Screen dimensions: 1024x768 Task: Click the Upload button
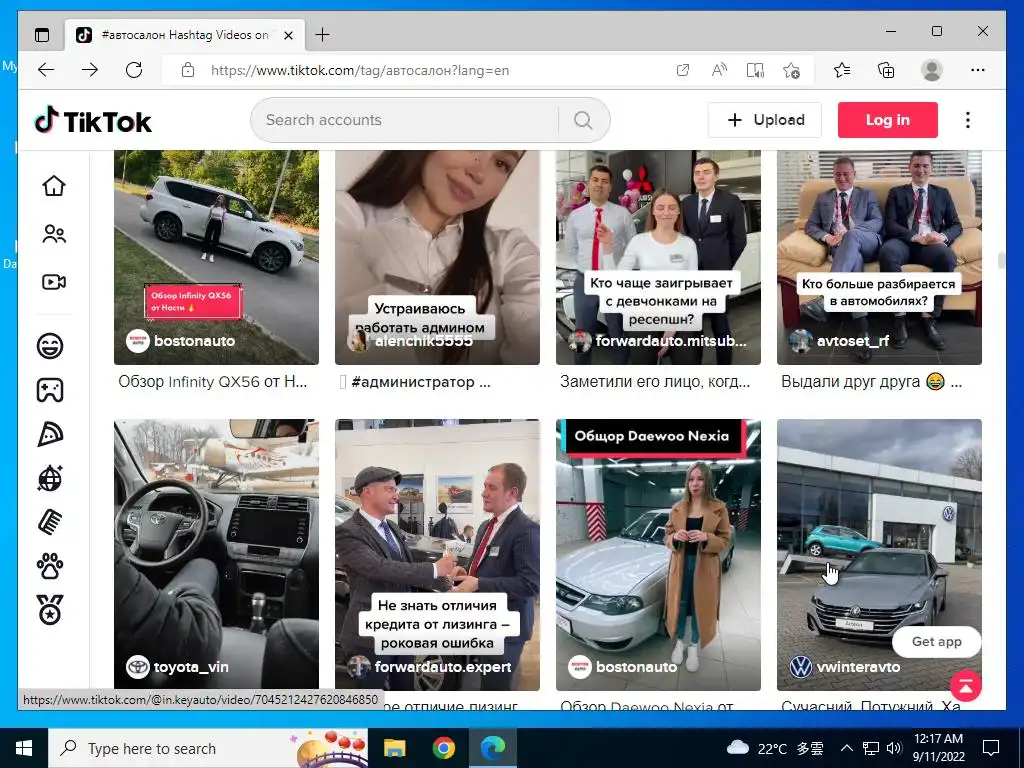765,120
